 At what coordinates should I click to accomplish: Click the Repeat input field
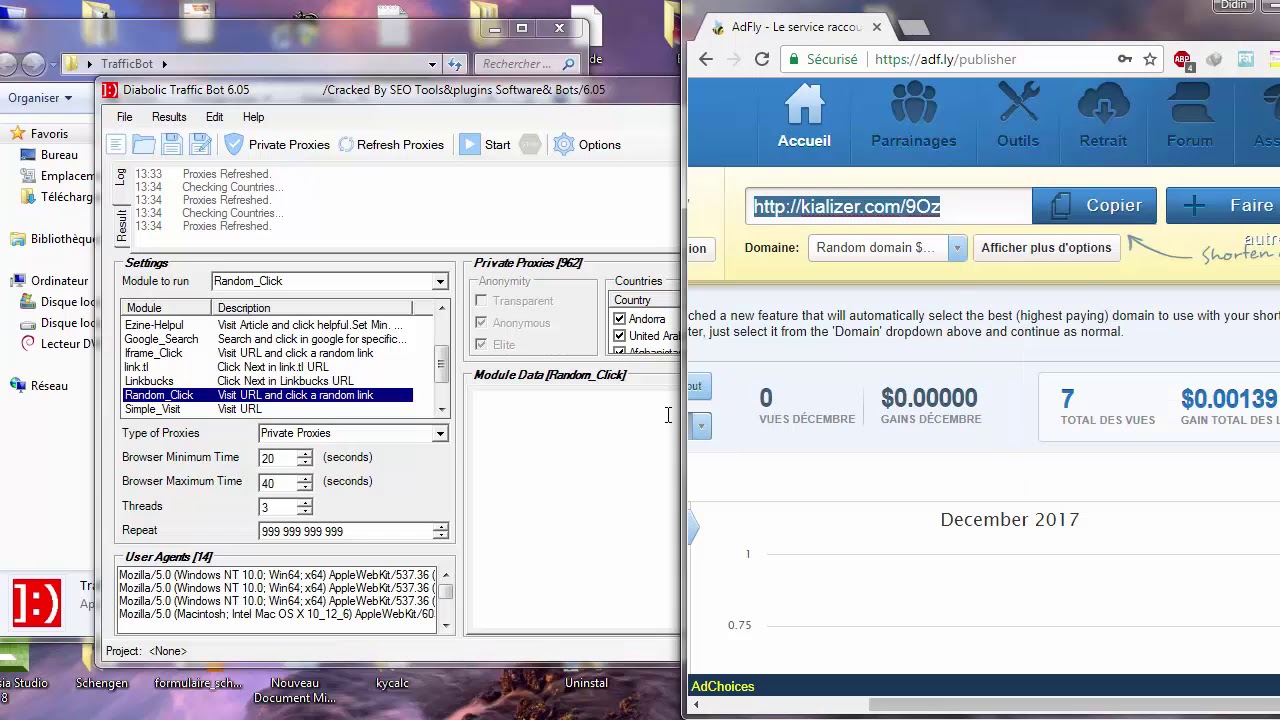[x=345, y=531]
